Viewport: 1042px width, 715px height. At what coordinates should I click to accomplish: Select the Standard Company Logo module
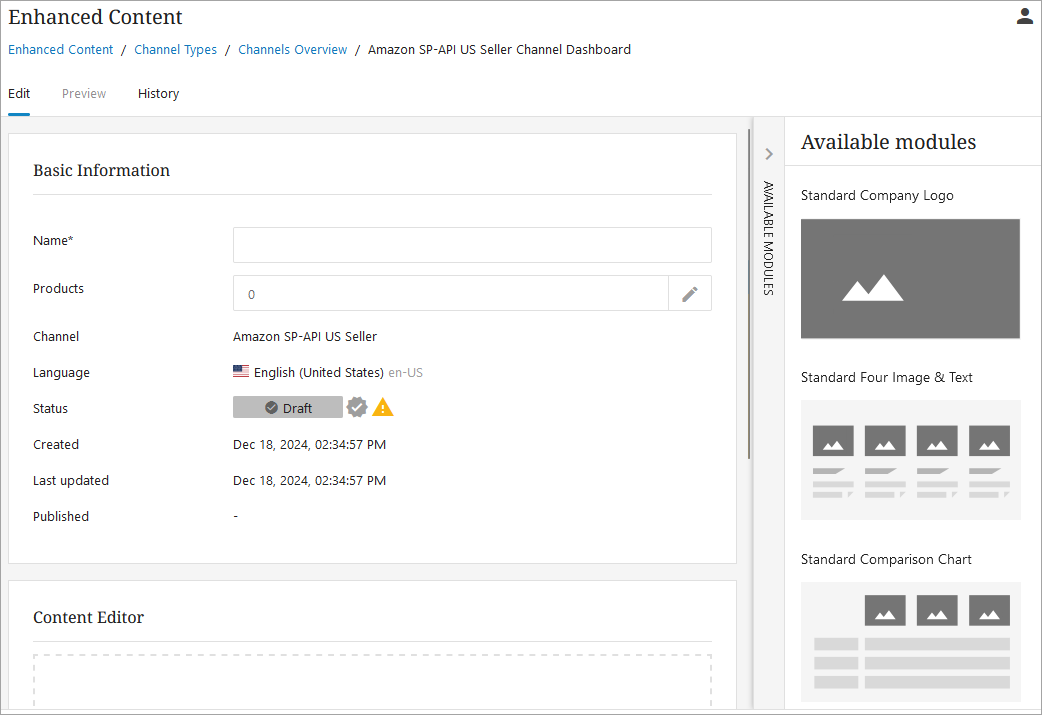(910, 279)
